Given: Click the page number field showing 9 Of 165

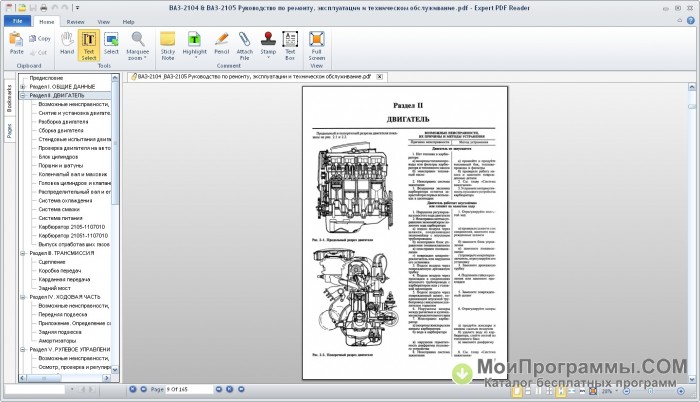Looking at the screenshot, I should click(x=189, y=389).
